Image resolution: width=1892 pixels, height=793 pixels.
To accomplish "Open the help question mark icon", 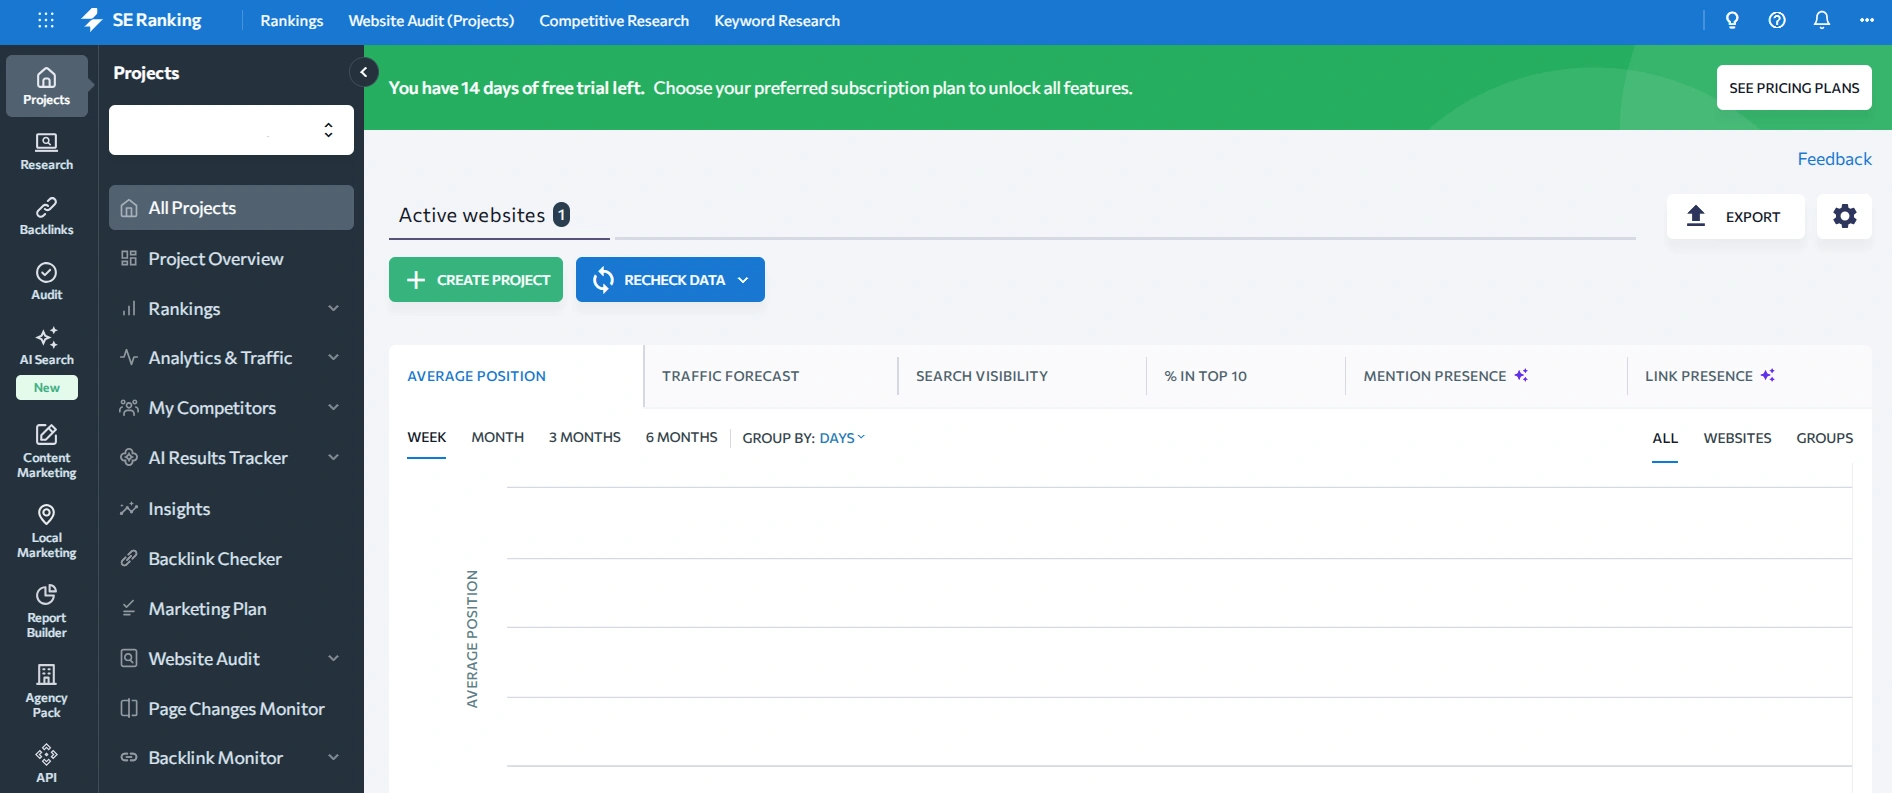I will (1777, 20).
